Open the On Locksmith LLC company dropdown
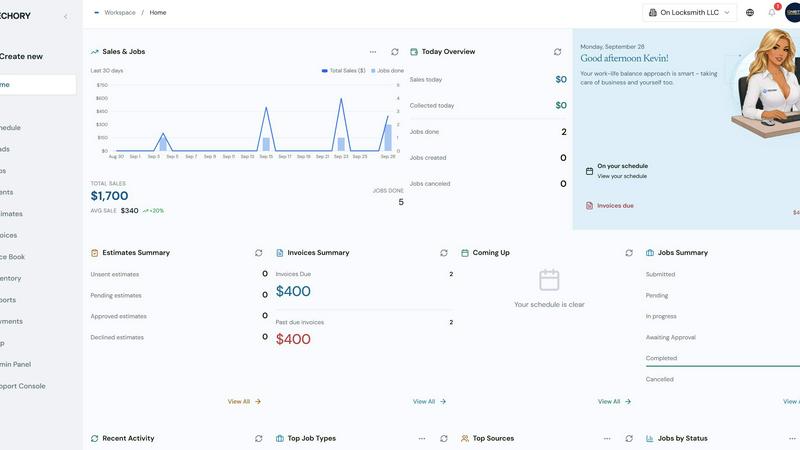This screenshot has width=800, height=450. 689,13
